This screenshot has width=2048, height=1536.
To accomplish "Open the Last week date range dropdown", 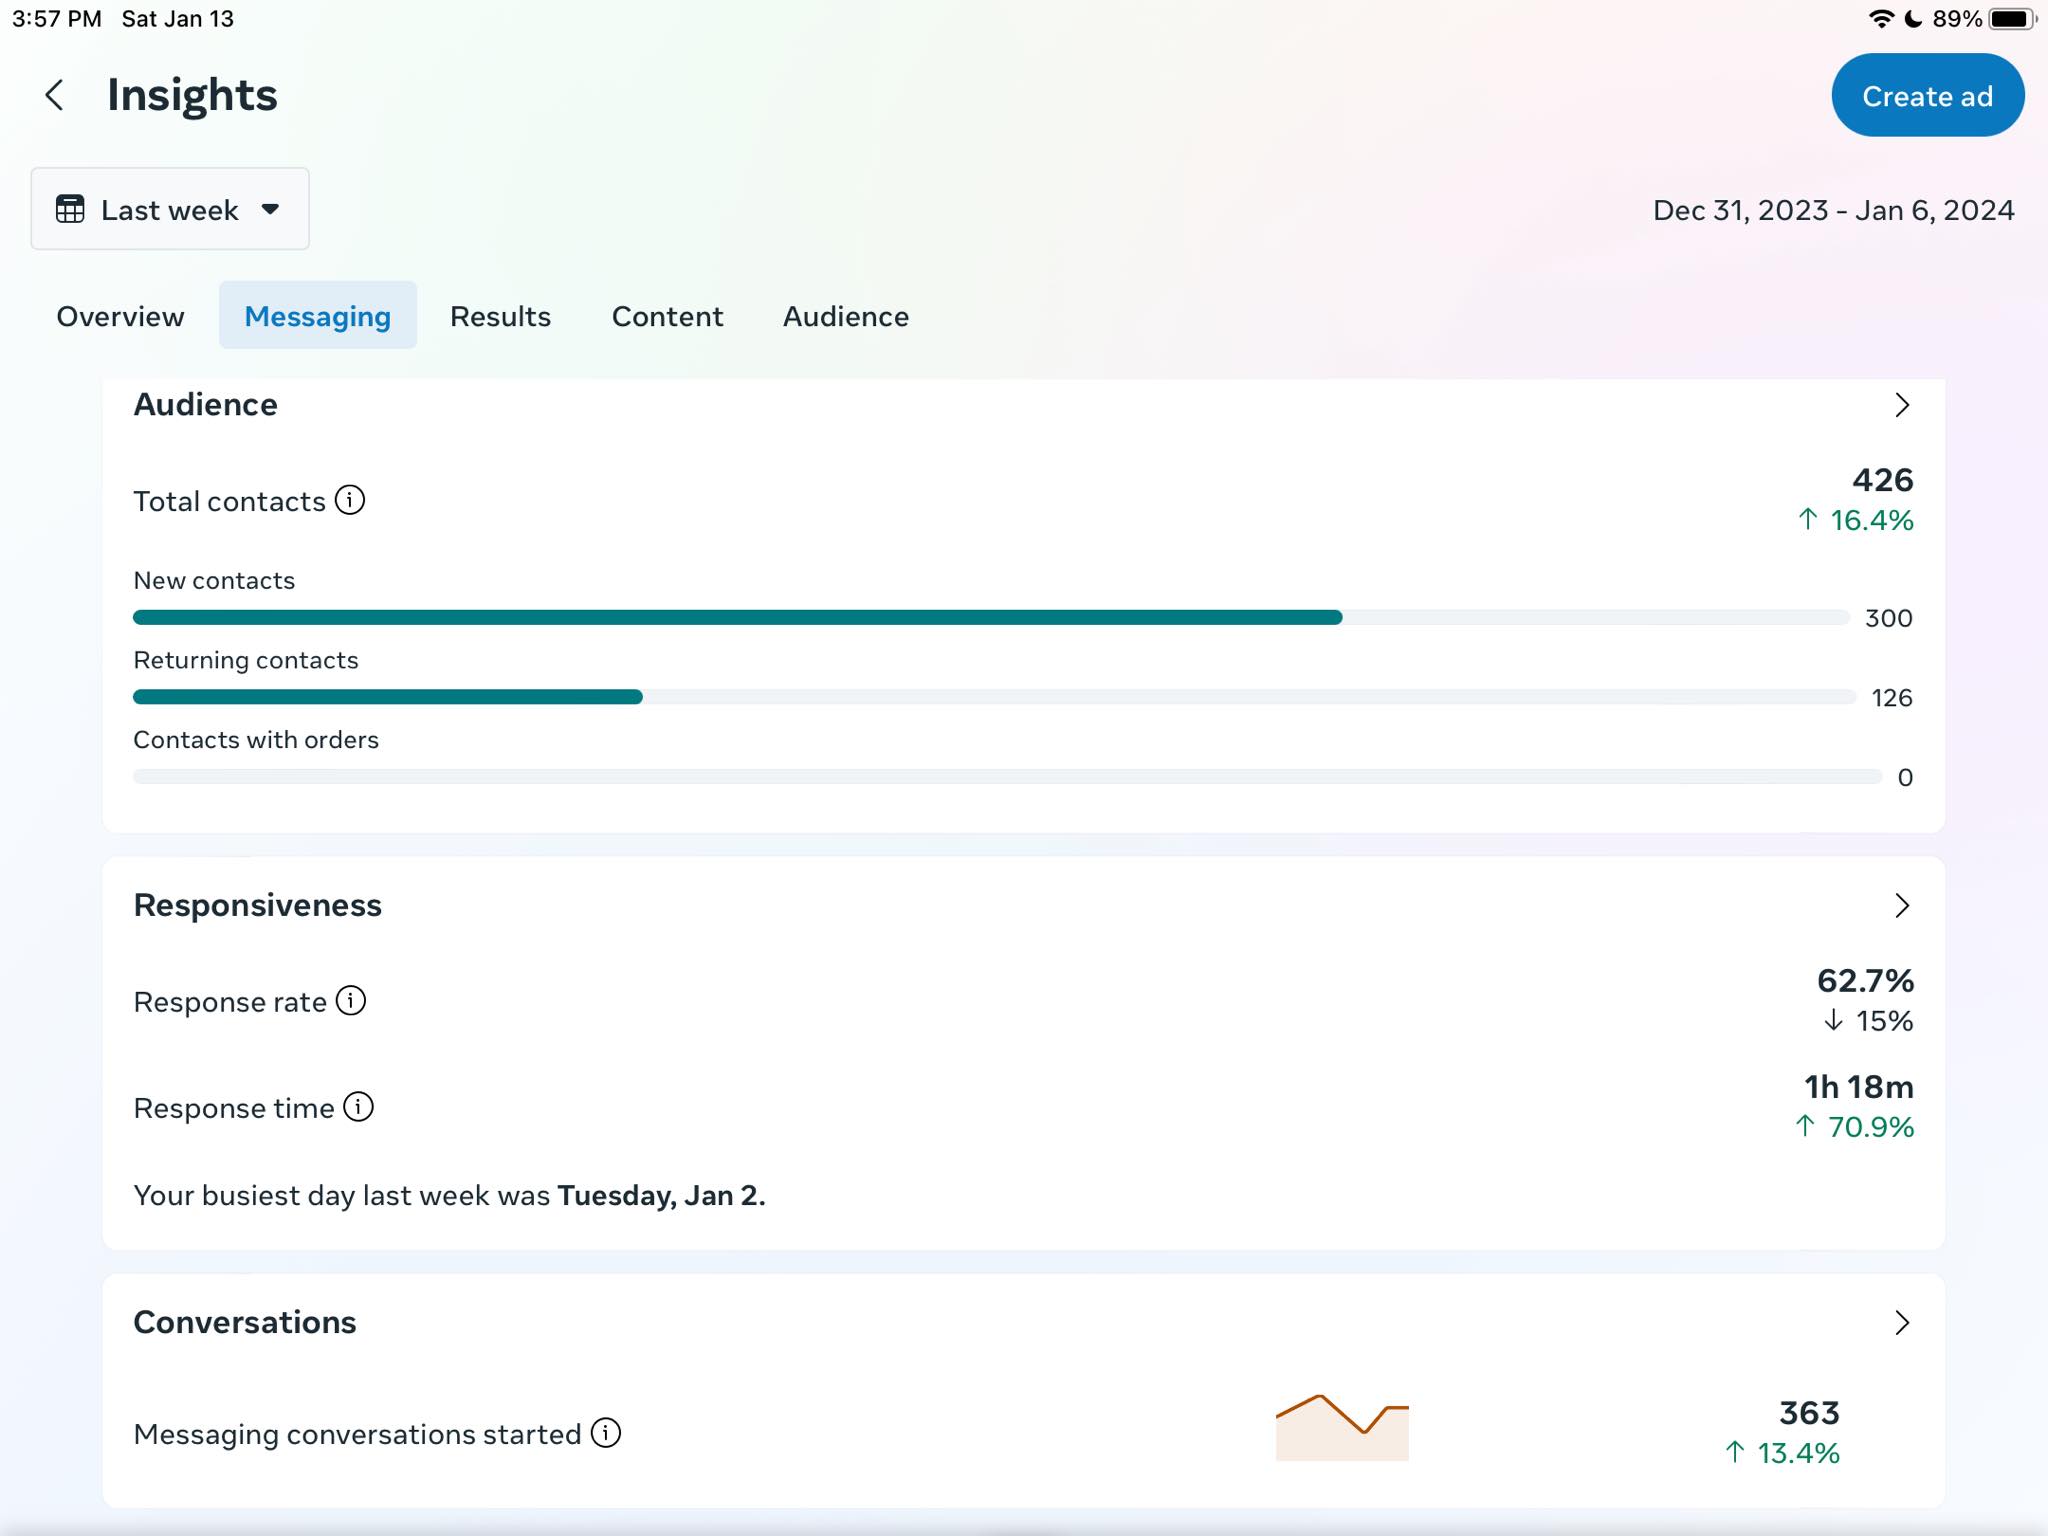I will pyautogui.click(x=170, y=209).
